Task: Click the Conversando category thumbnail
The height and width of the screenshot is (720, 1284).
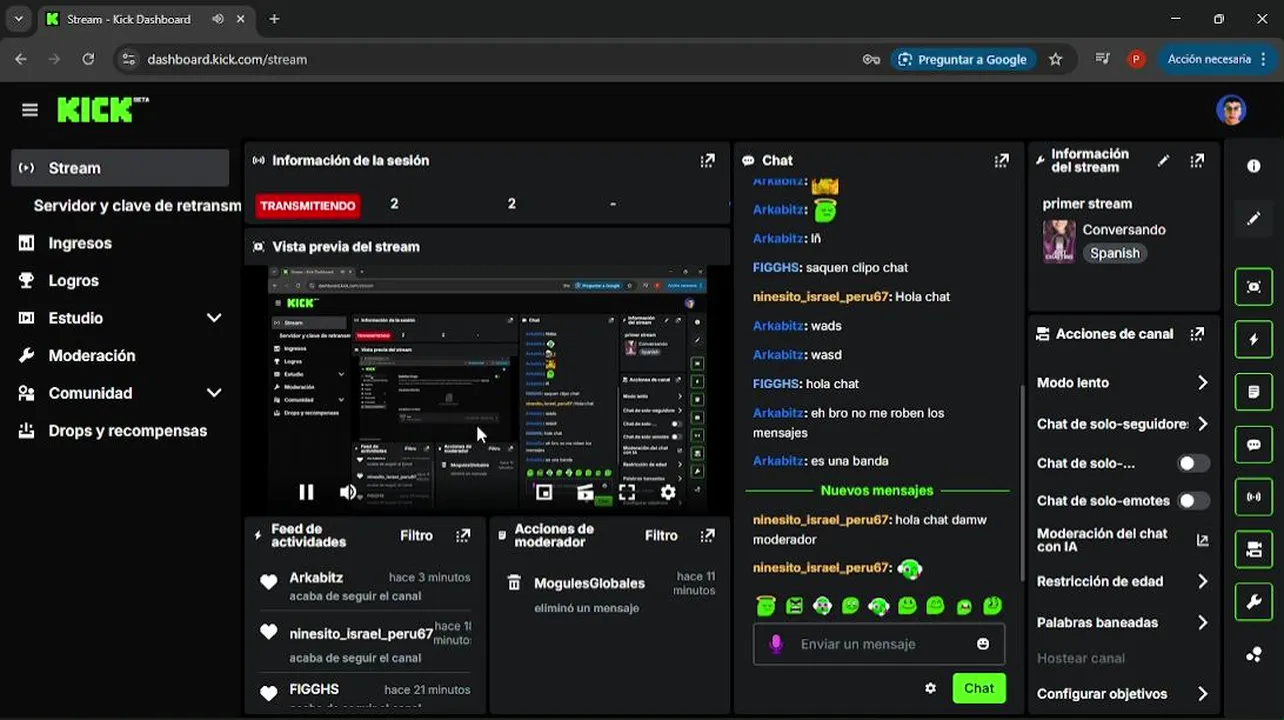Action: click(x=1058, y=241)
